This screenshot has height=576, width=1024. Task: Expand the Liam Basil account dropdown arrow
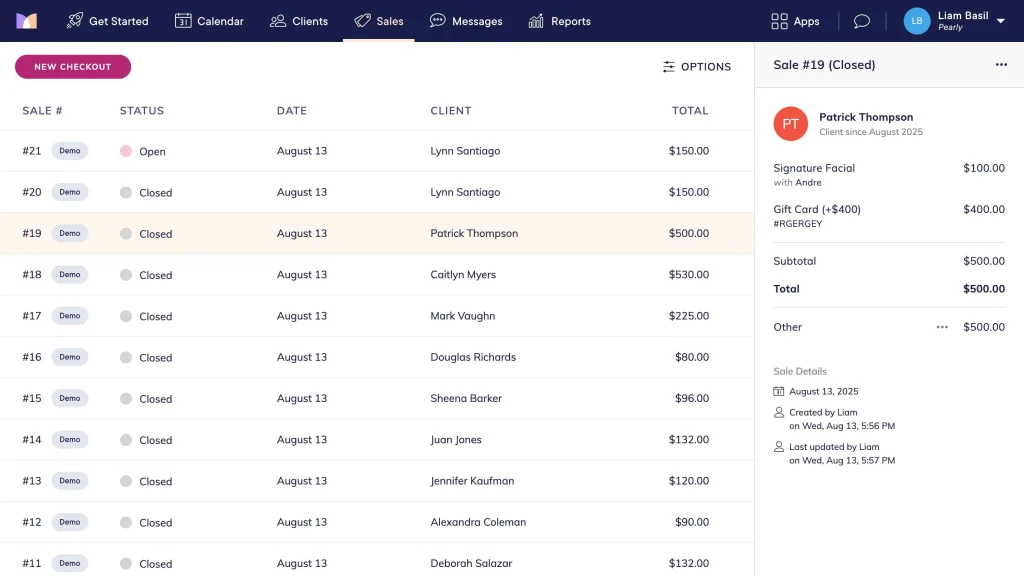point(1000,21)
